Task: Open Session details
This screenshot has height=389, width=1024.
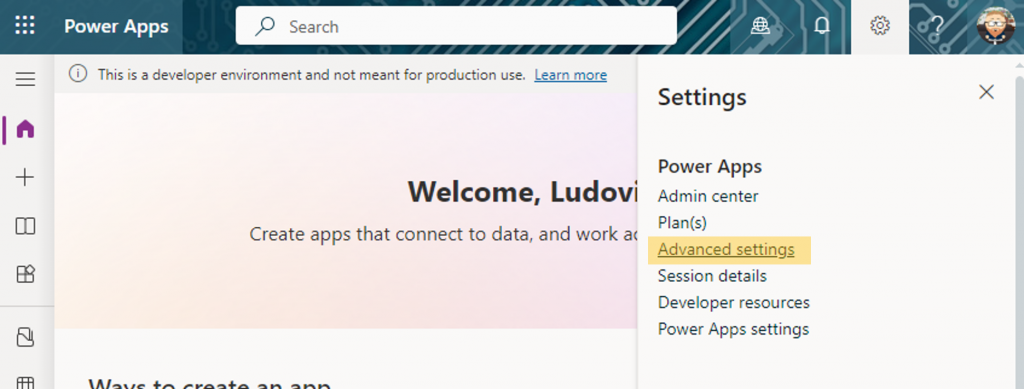Action: 712,276
